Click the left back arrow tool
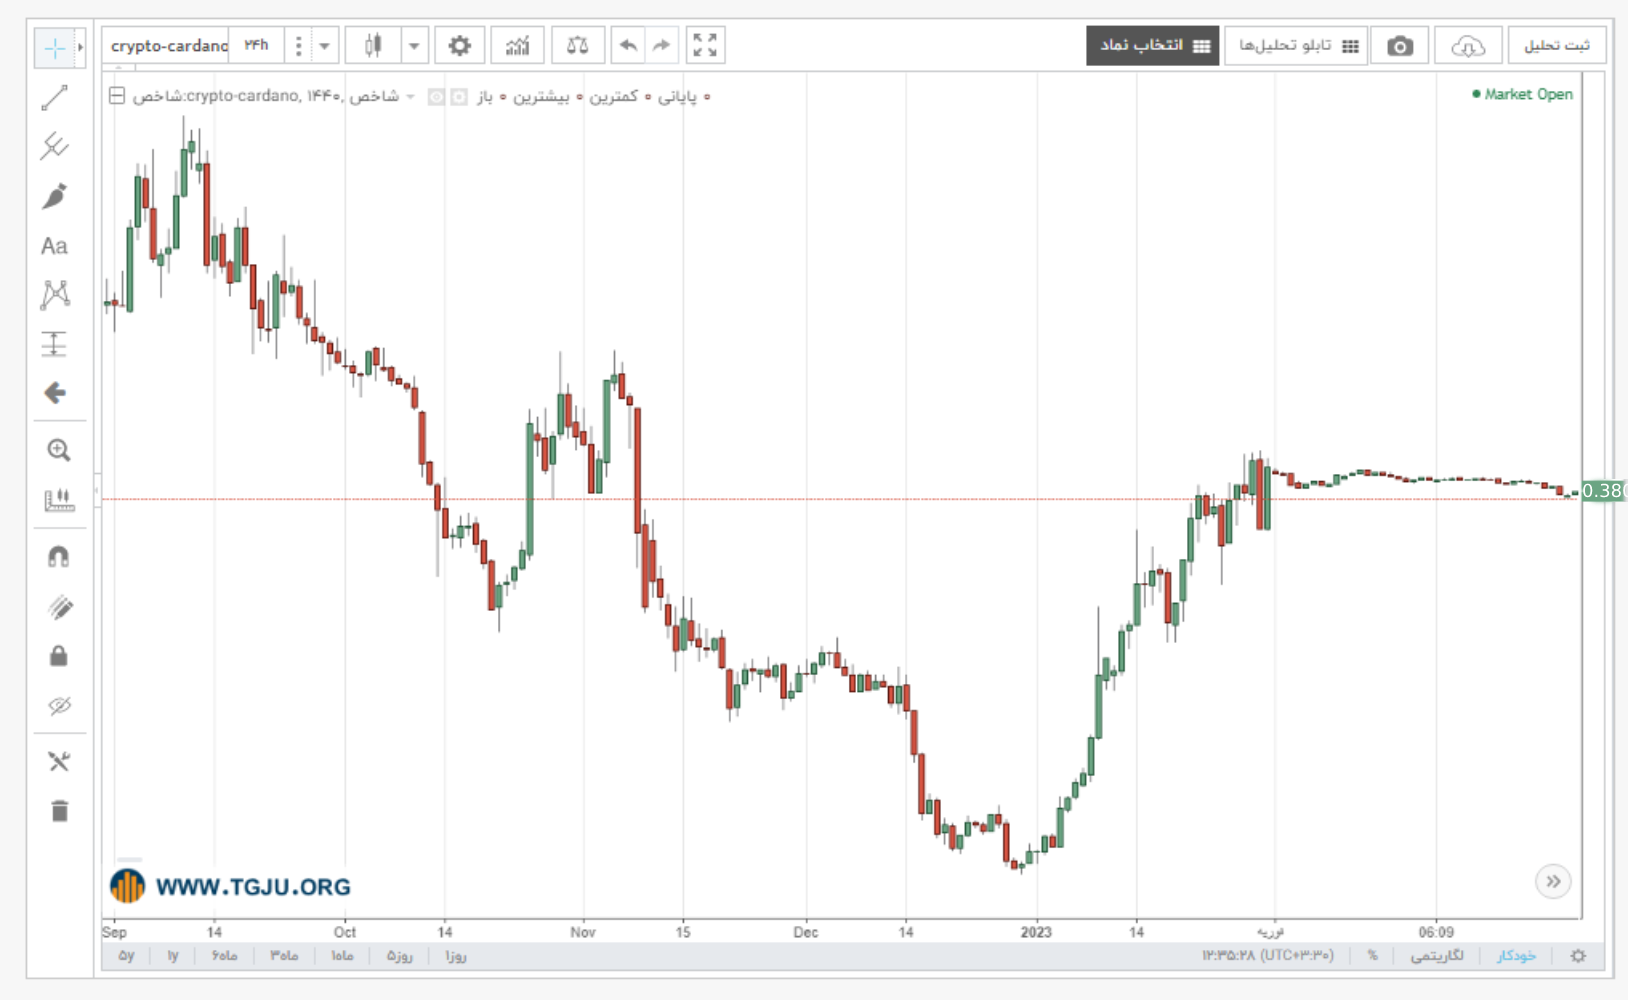This screenshot has height=1000, width=1628. click(x=55, y=393)
